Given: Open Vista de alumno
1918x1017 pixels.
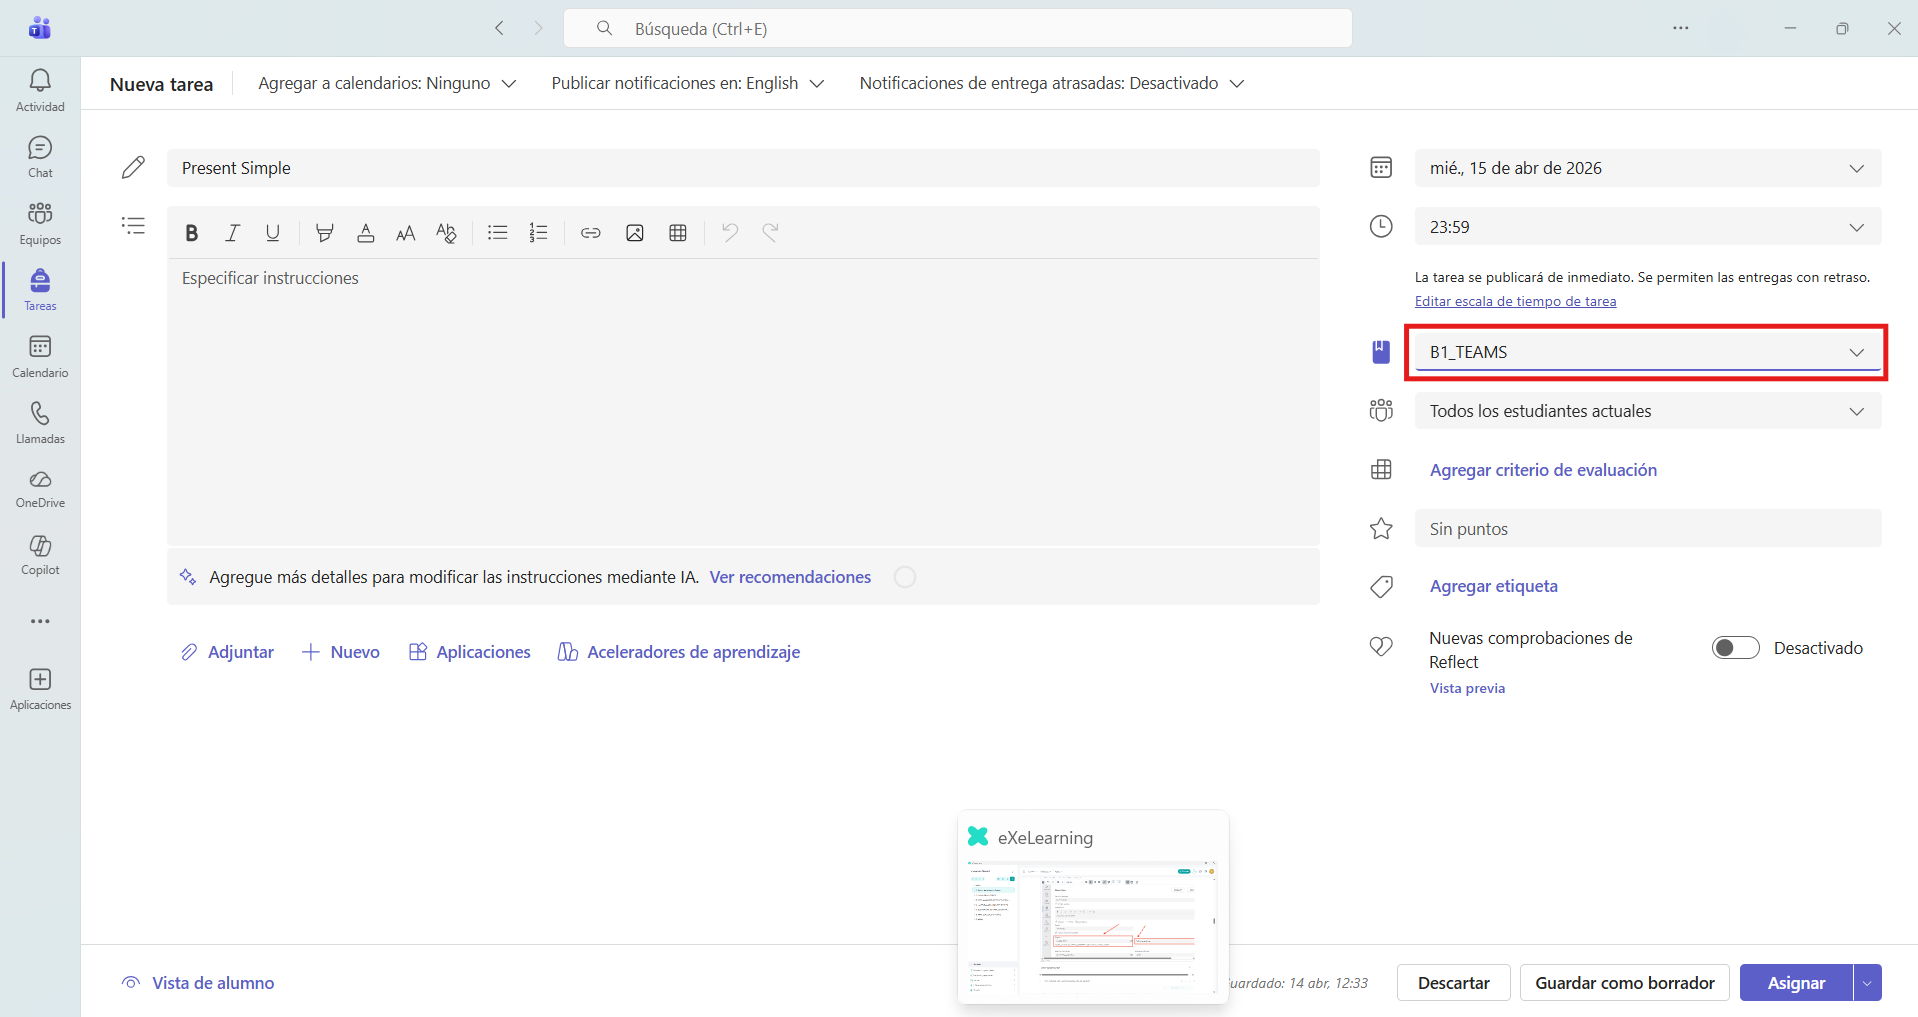Looking at the screenshot, I should [x=198, y=983].
